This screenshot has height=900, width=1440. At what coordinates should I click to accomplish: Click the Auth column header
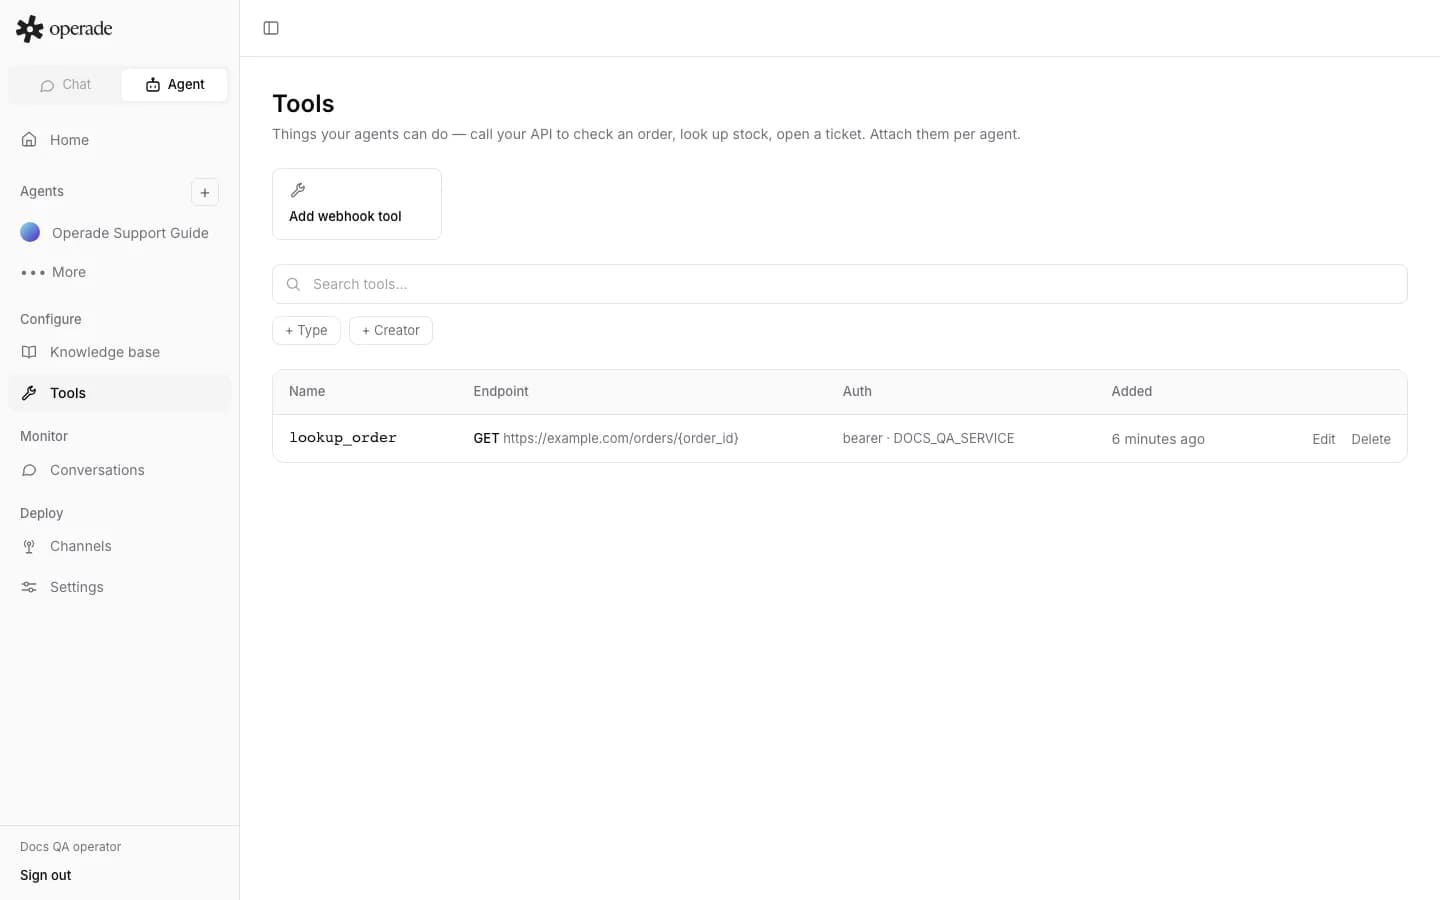pos(857,391)
